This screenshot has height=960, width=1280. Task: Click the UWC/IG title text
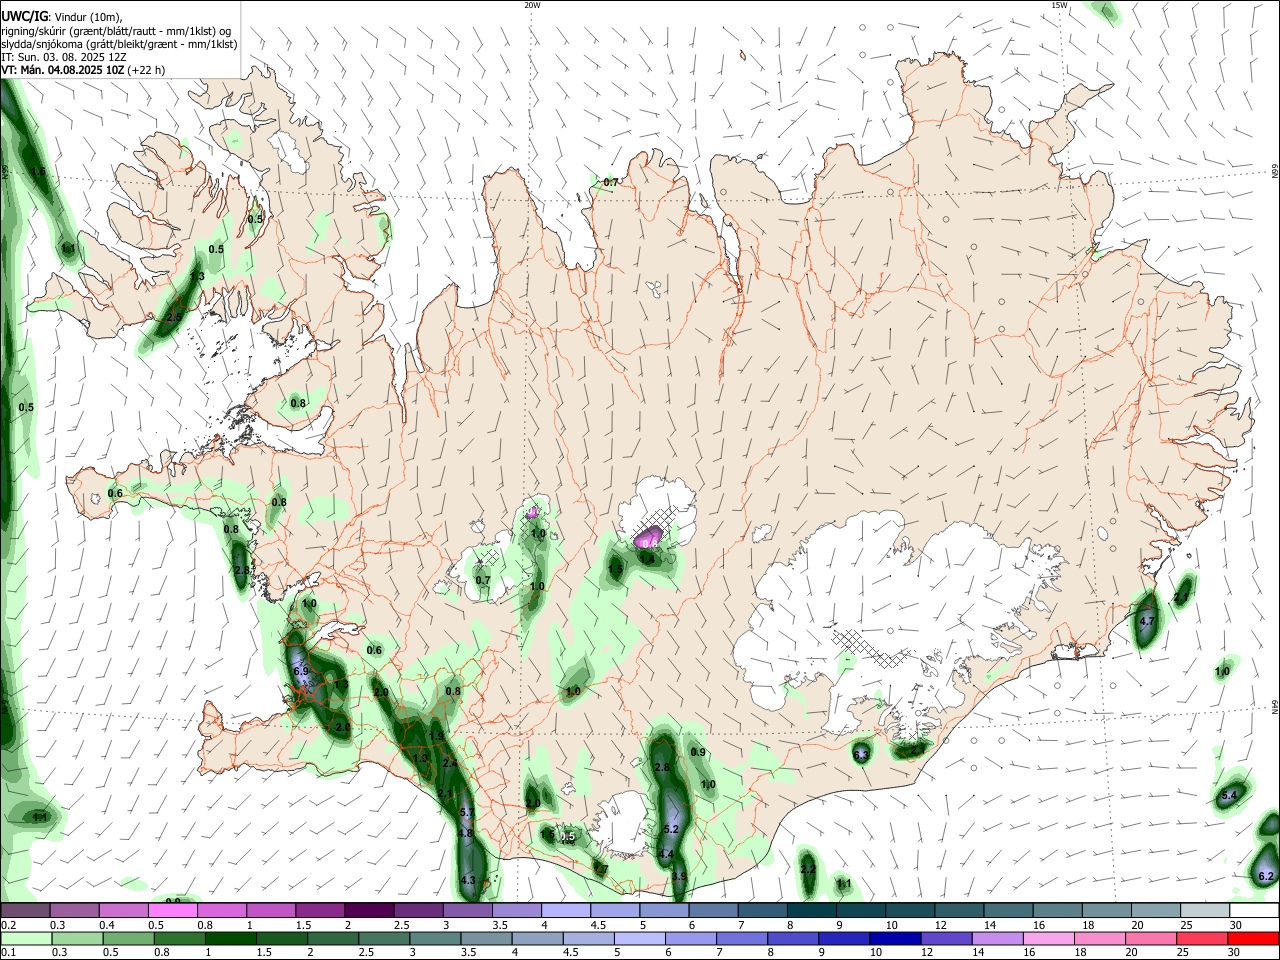(x=23, y=16)
